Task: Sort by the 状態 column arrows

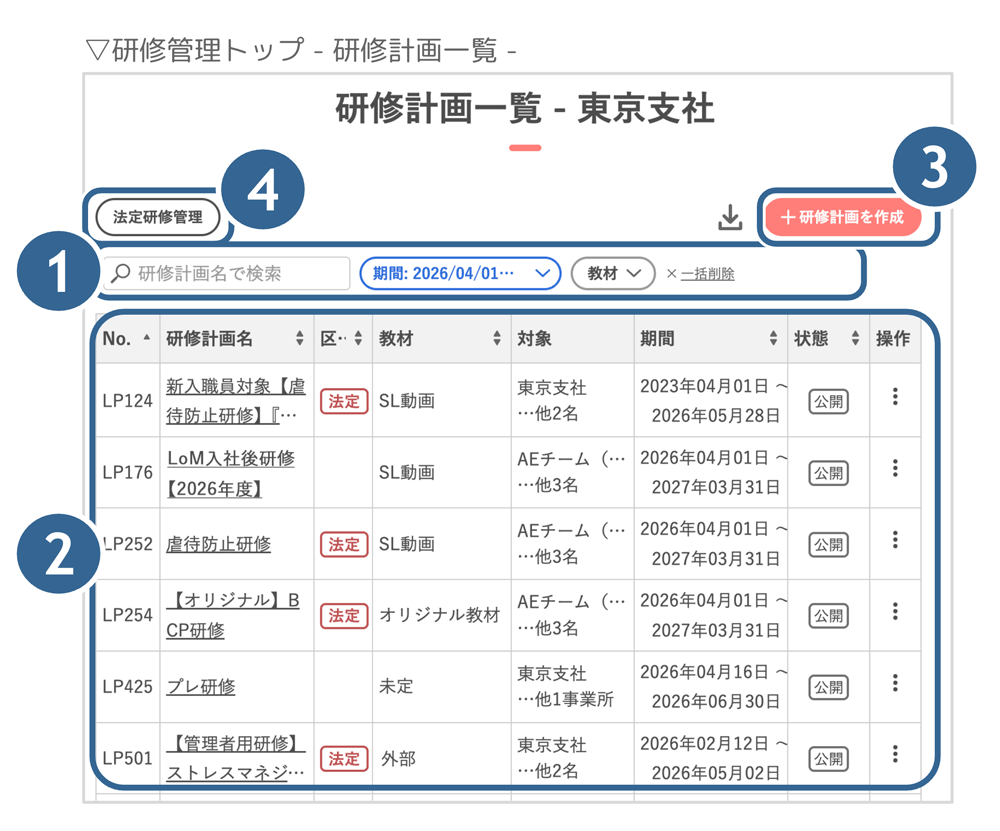Action: 855,338
